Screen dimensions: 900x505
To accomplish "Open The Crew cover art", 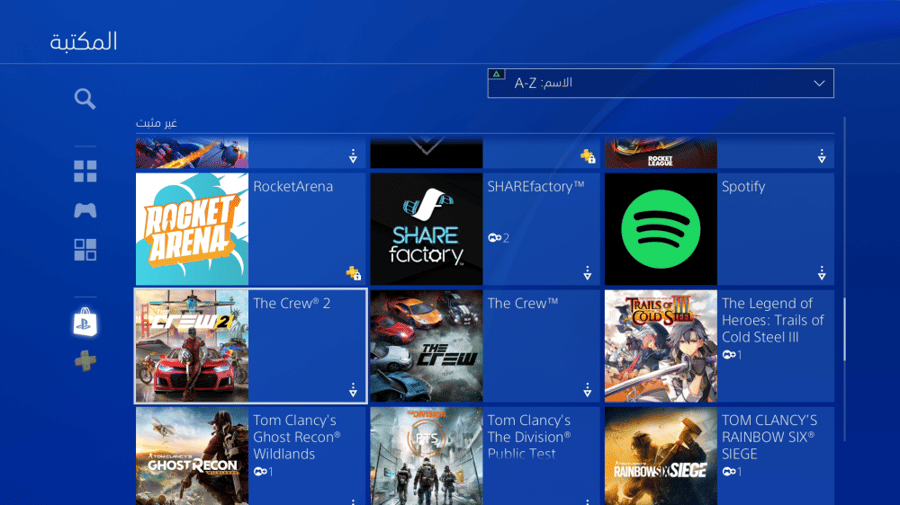I will point(426,346).
